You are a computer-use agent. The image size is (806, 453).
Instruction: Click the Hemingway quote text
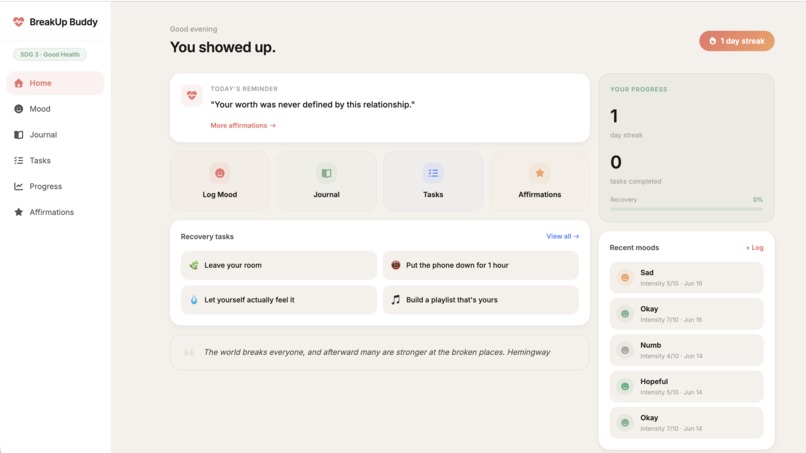click(377, 352)
